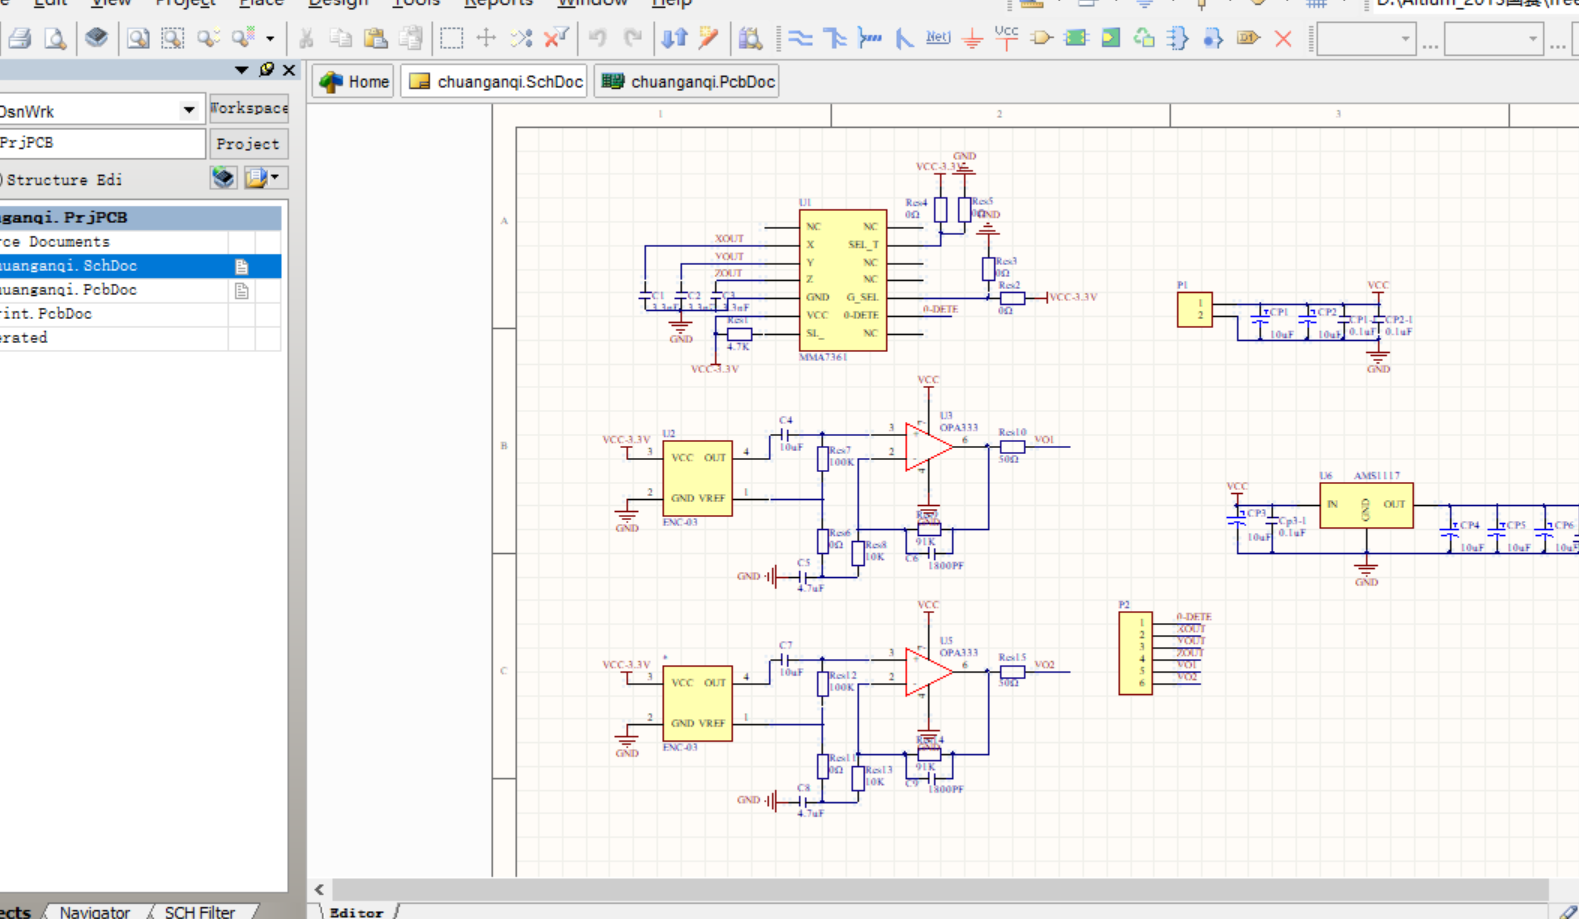Click the Undo arrow icon
The width and height of the screenshot is (1579, 919).
597,39
